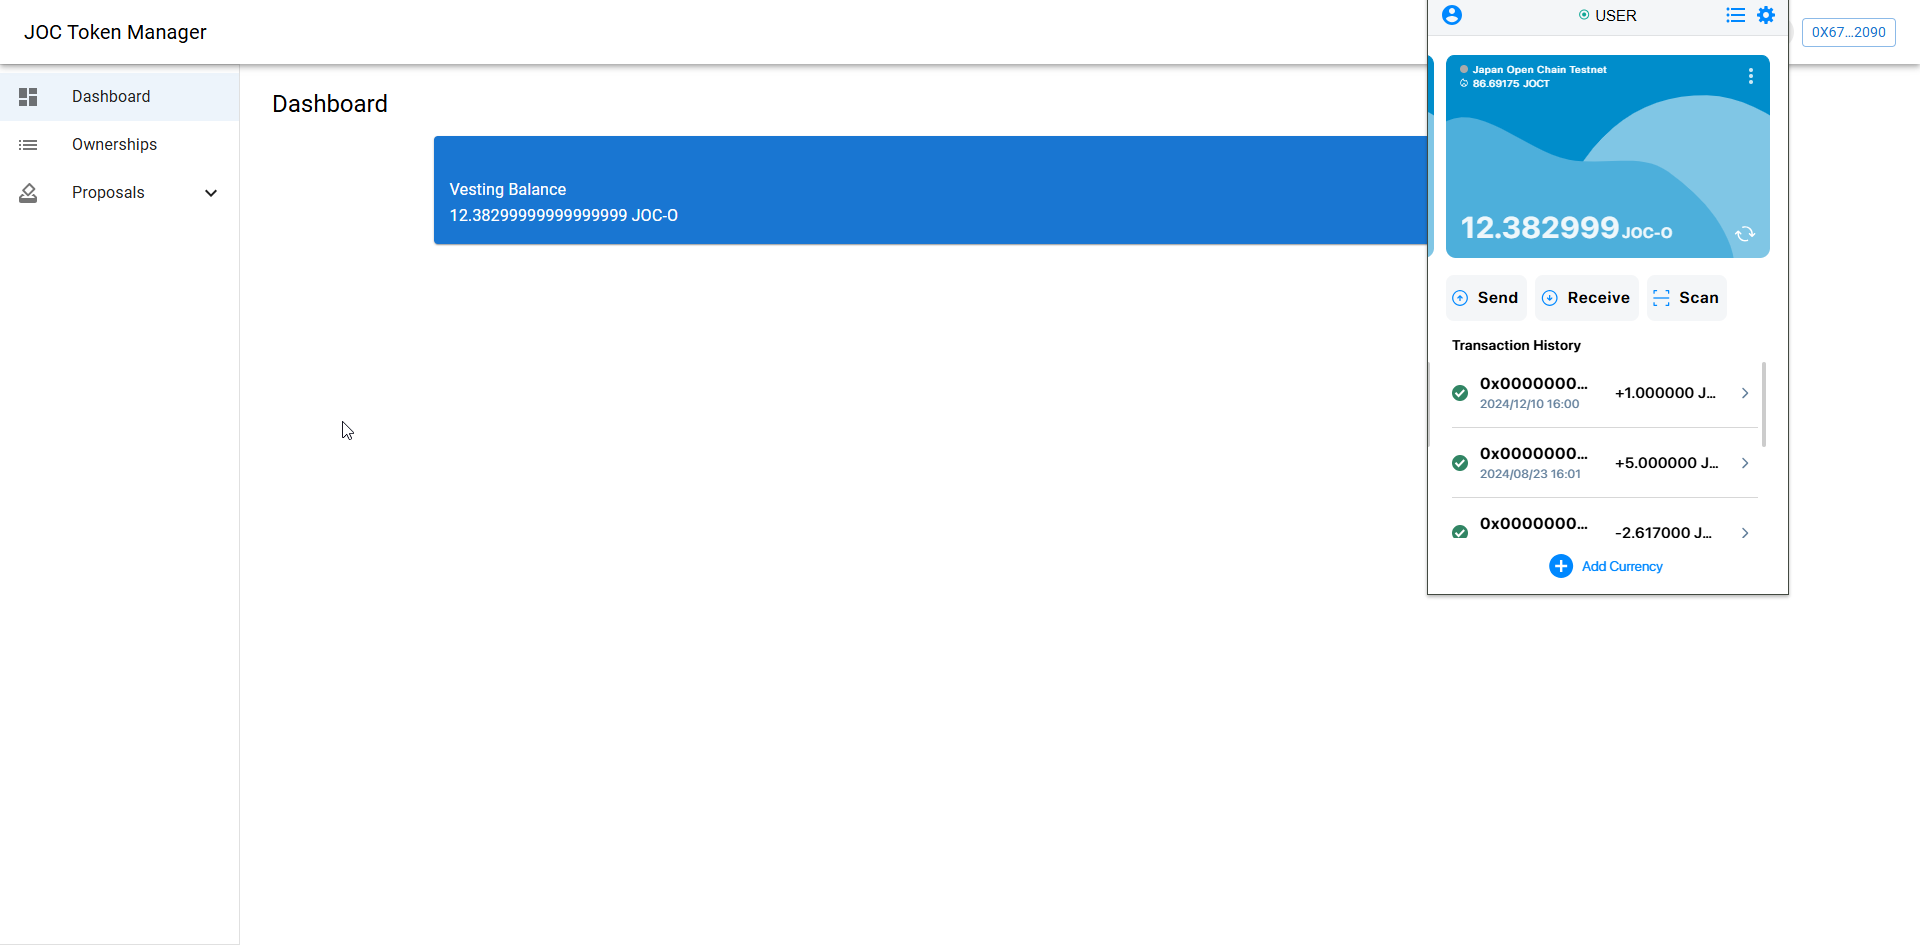Viewport: 1920px width, 945px height.
Task: Expand the +1.000000 transaction details arrow
Action: point(1745,393)
